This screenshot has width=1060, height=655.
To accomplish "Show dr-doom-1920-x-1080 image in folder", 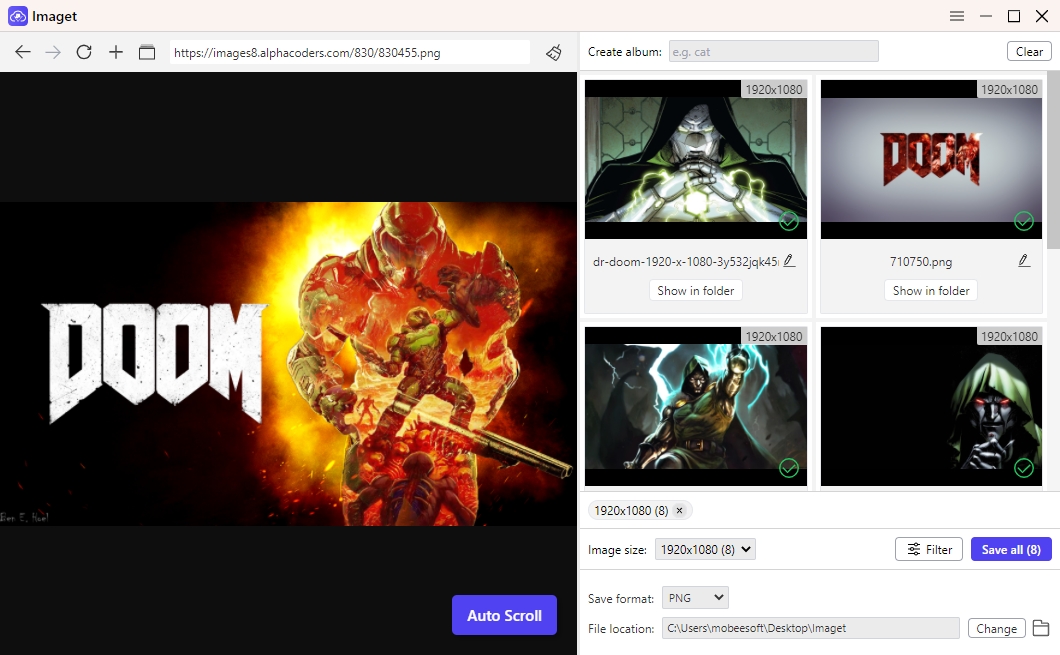I will pos(696,291).
